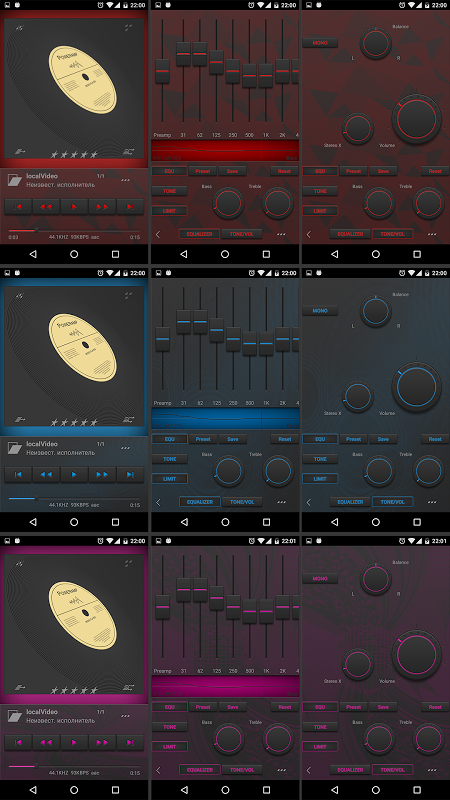Viewport: 450px width, 800px height.
Task: Toggle TONE in the pink equalizer screen
Action: pos(169,727)
